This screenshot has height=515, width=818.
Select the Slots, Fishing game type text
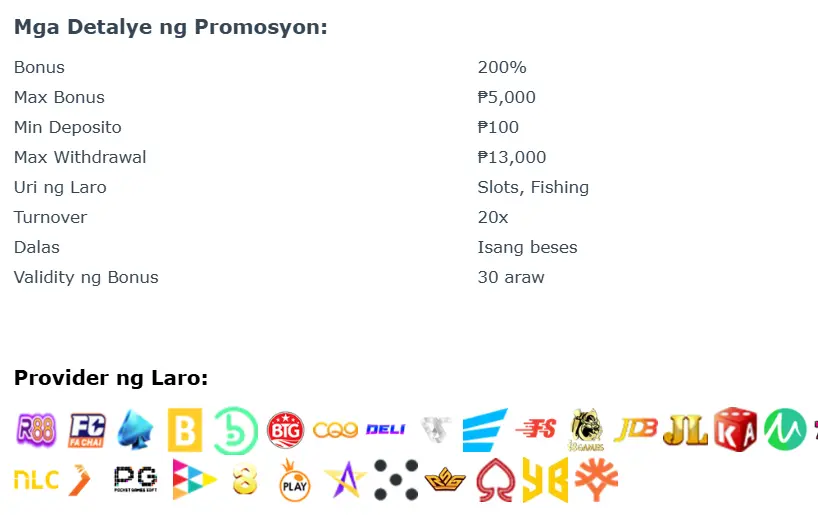coord(533,187)
